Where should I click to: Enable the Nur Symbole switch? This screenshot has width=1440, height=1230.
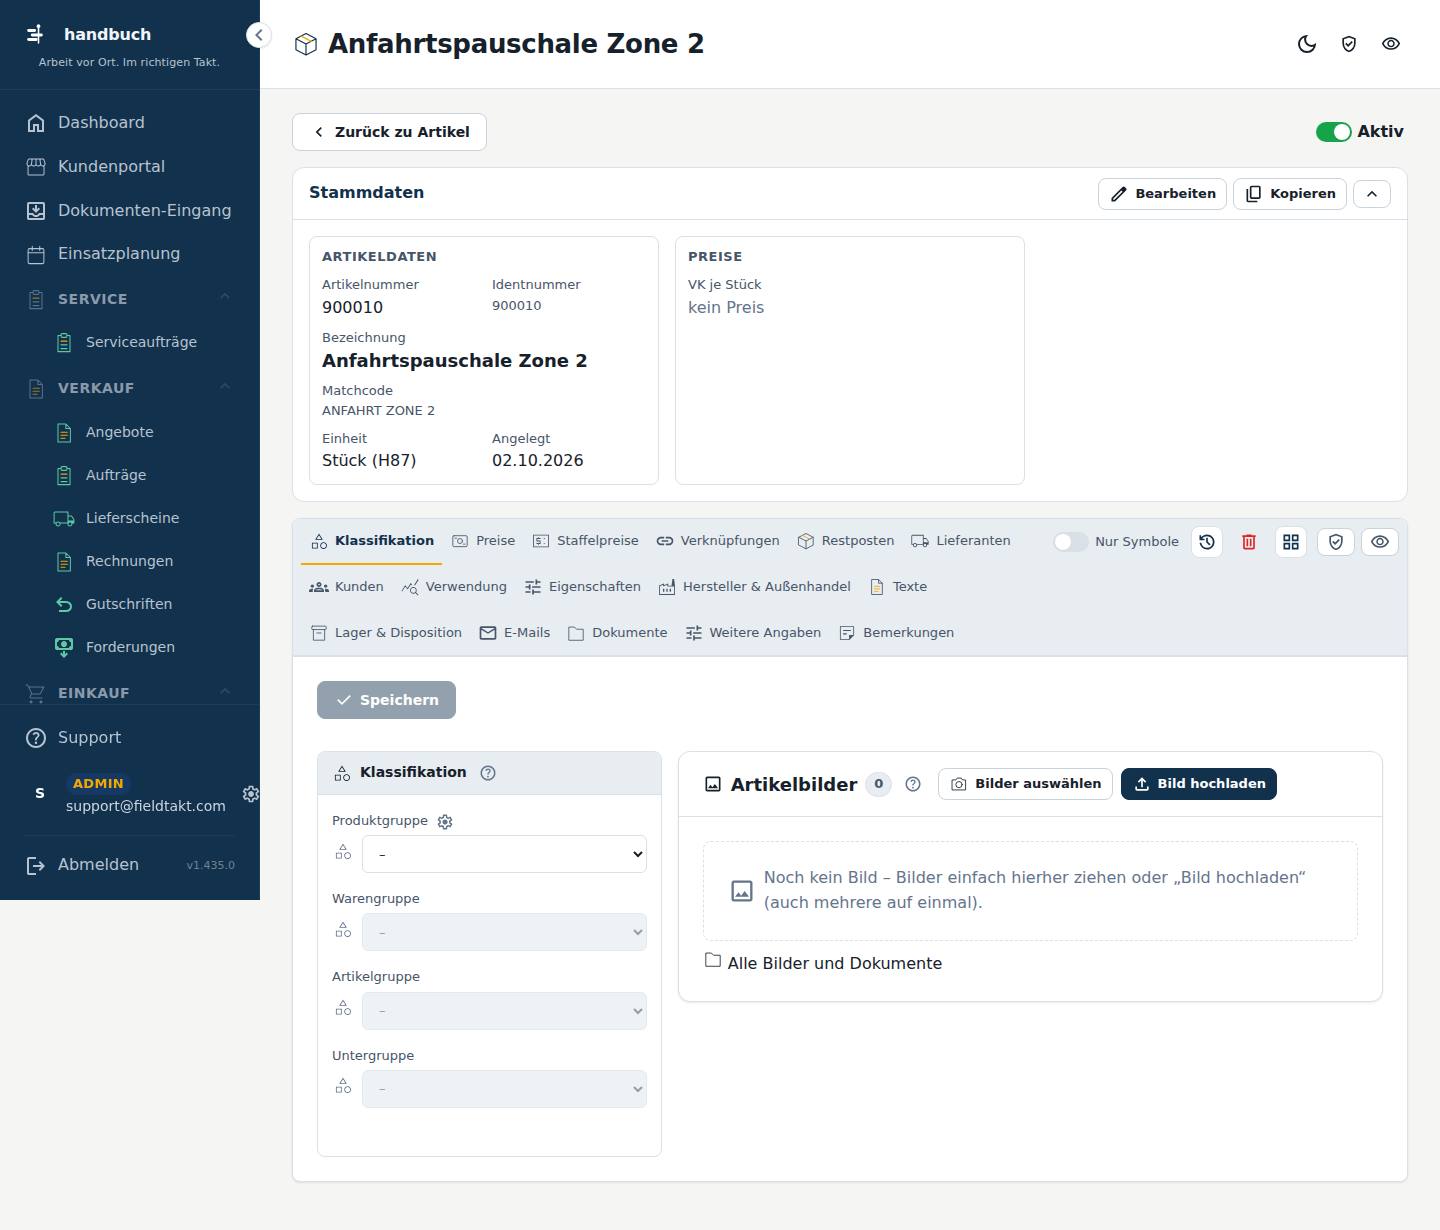(x=1070, y=542)
